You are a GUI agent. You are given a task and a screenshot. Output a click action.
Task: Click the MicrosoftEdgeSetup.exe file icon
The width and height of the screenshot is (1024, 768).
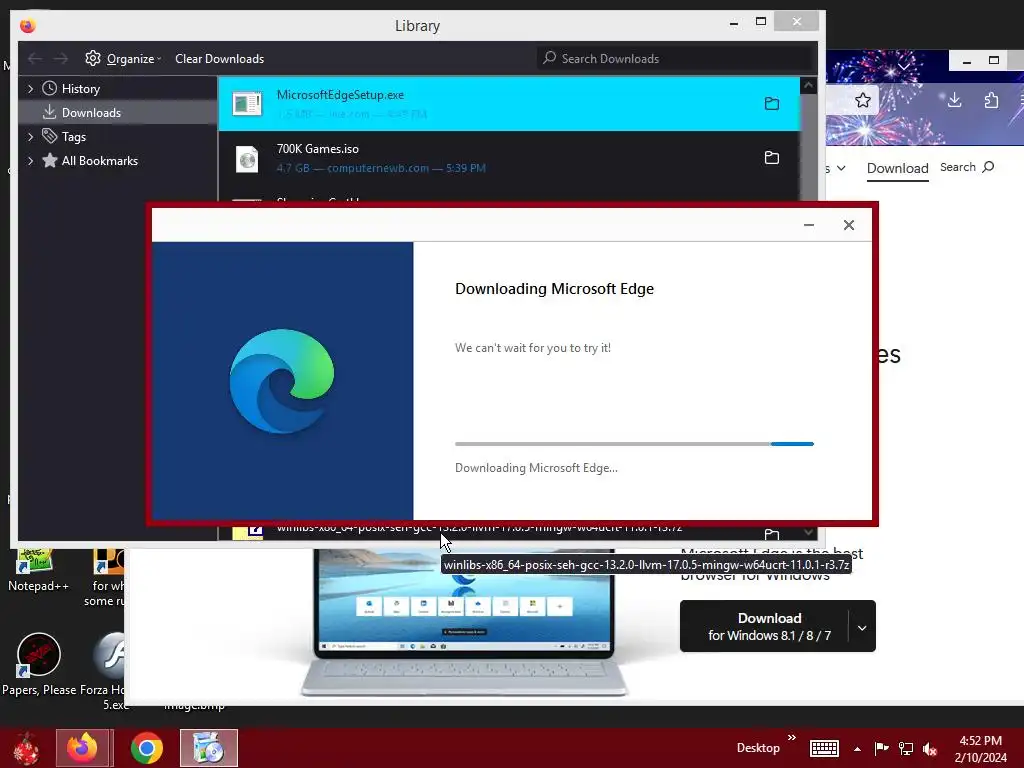pos(248,104)
